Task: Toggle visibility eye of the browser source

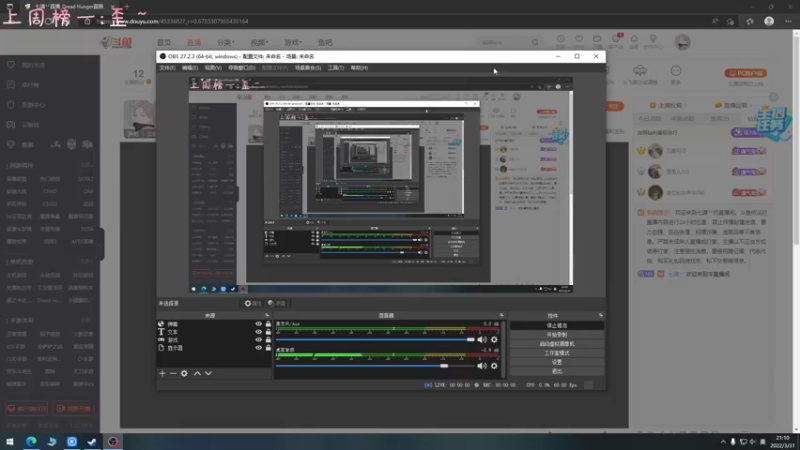Action: (258, 324)
